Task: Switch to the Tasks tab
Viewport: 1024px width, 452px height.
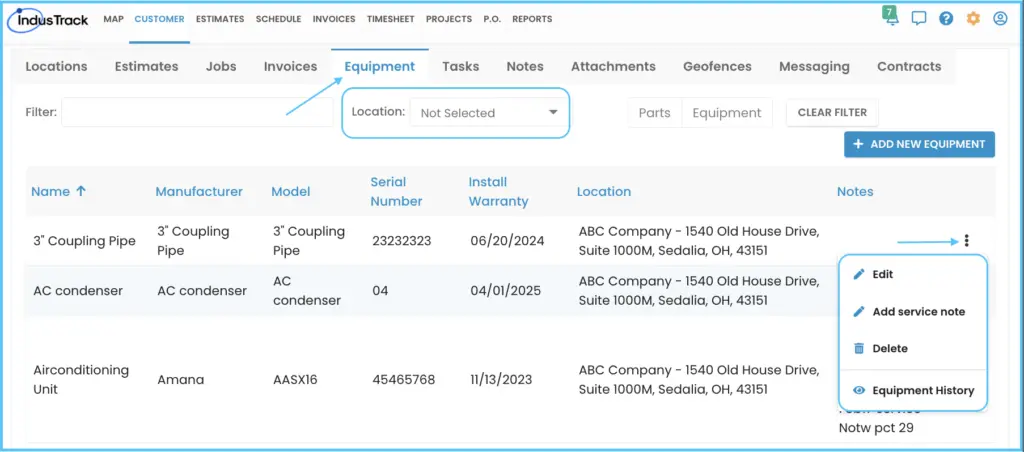Action: 460,66
